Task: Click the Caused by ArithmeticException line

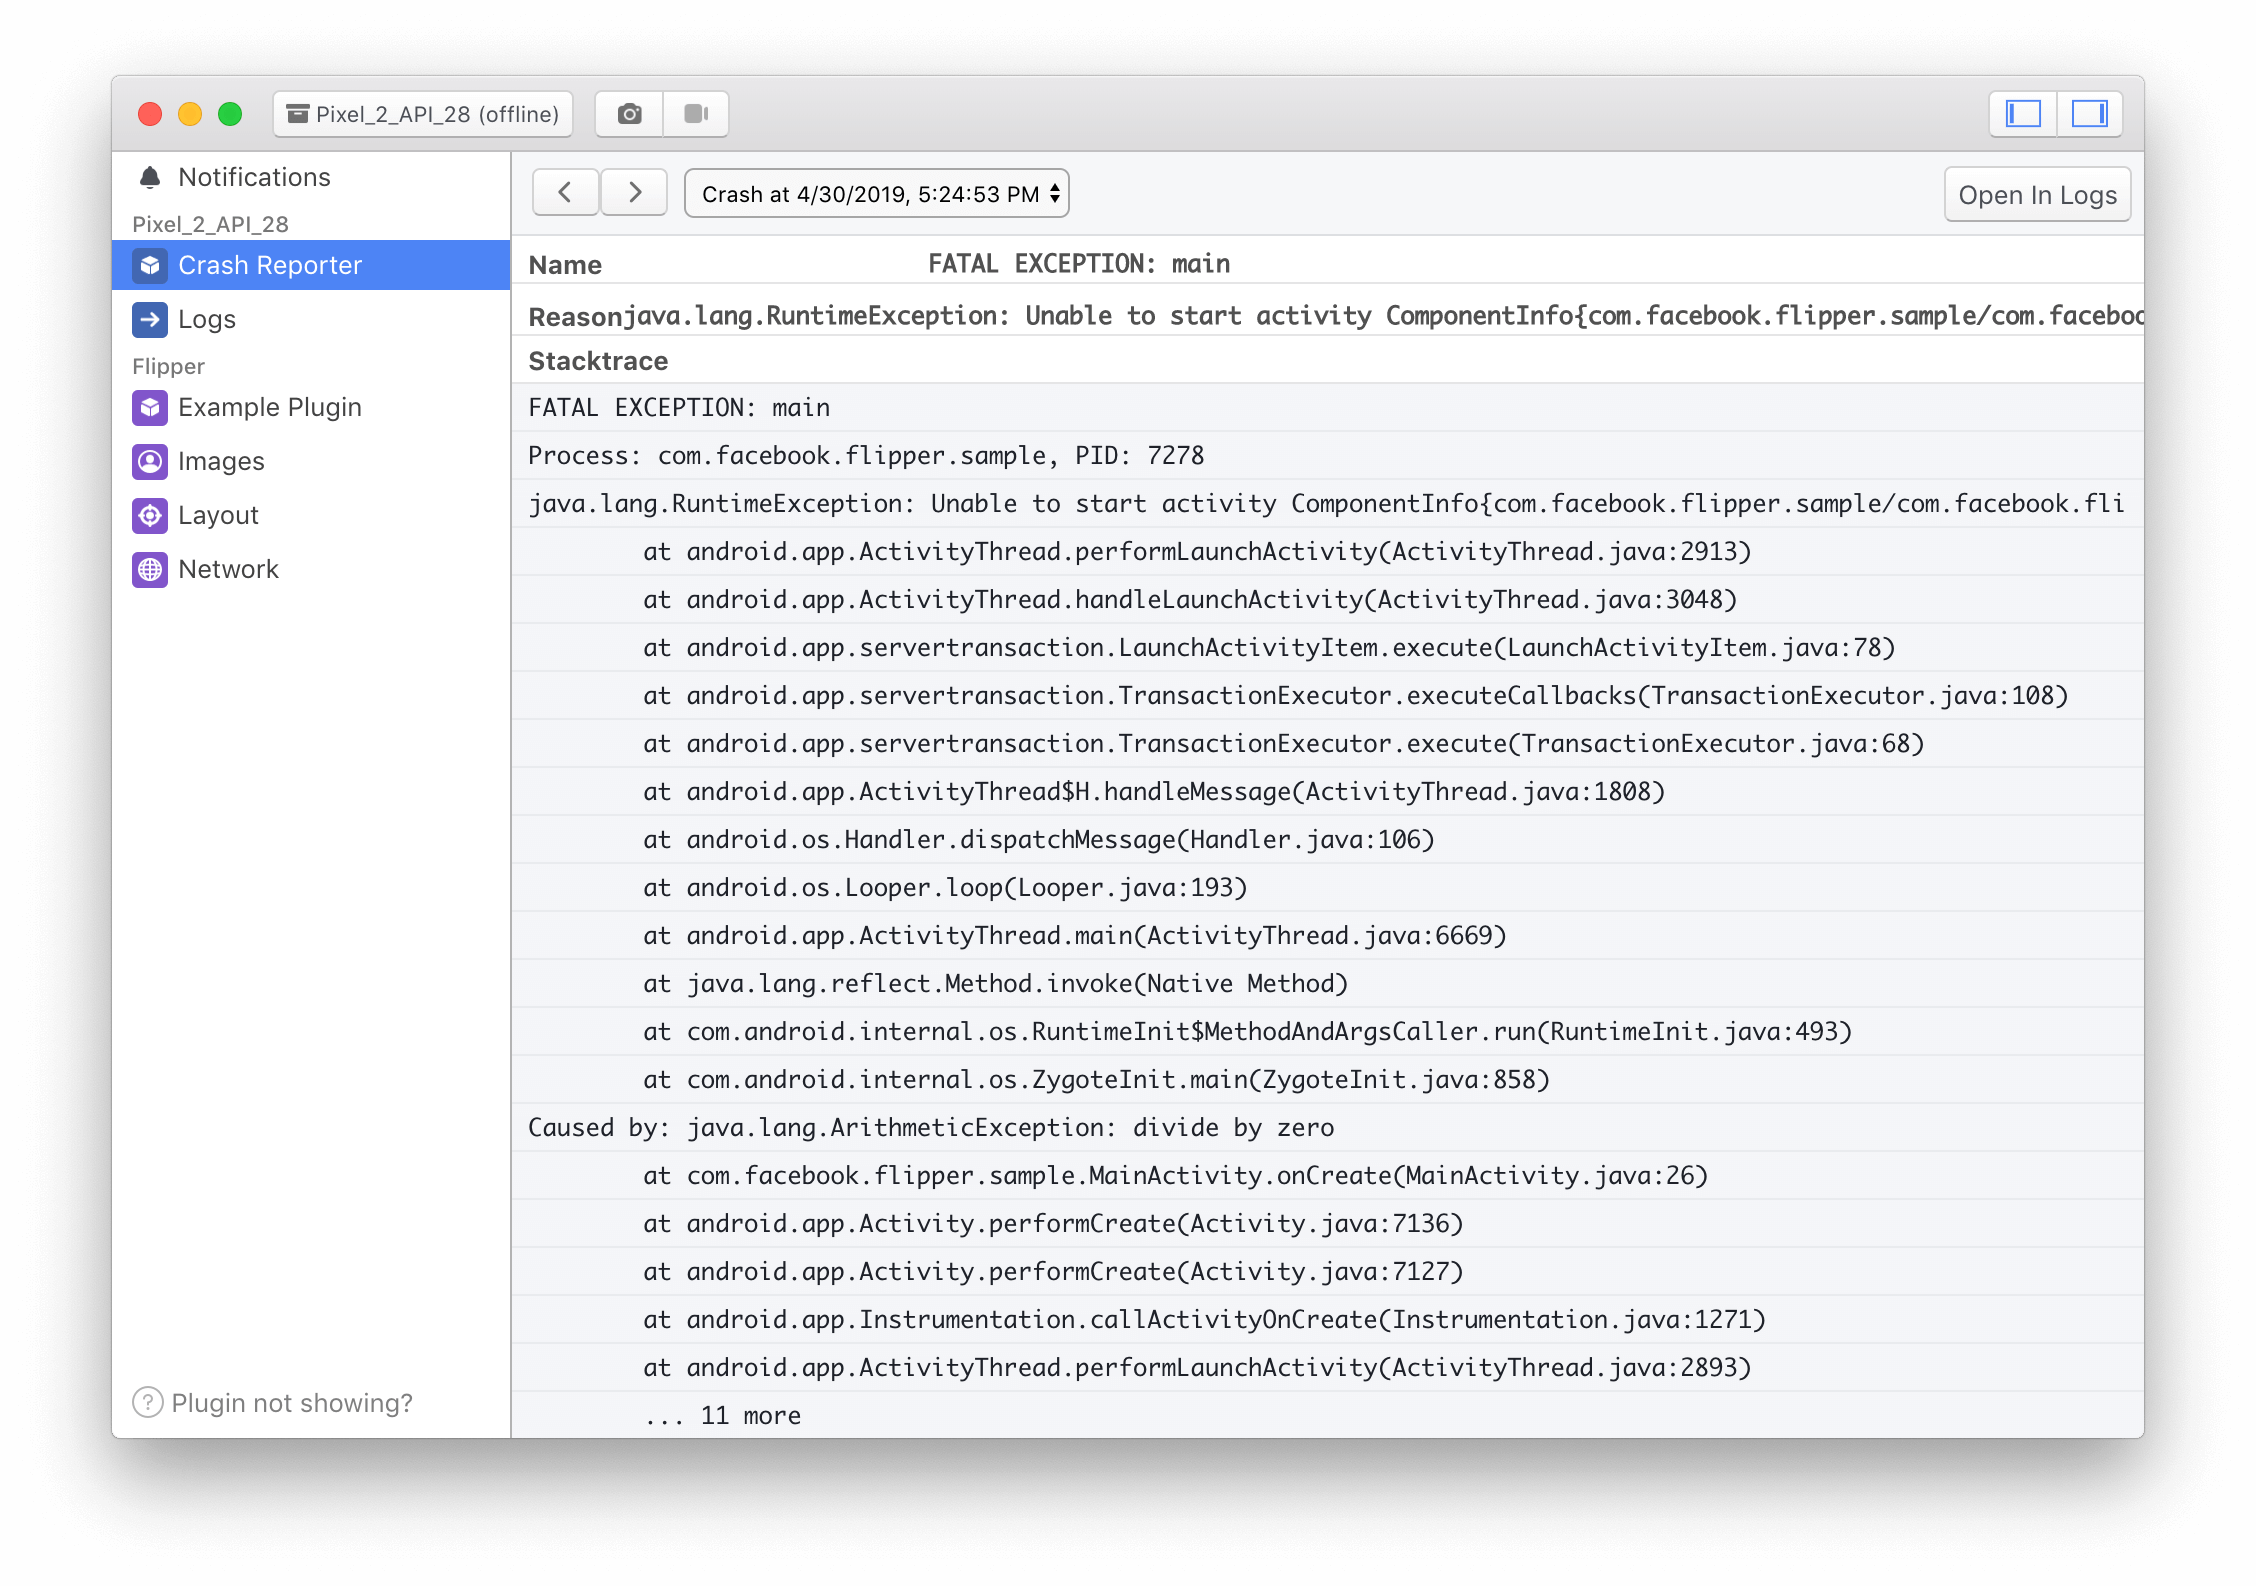Action: pyautogui.click(x=930, y=1128)
